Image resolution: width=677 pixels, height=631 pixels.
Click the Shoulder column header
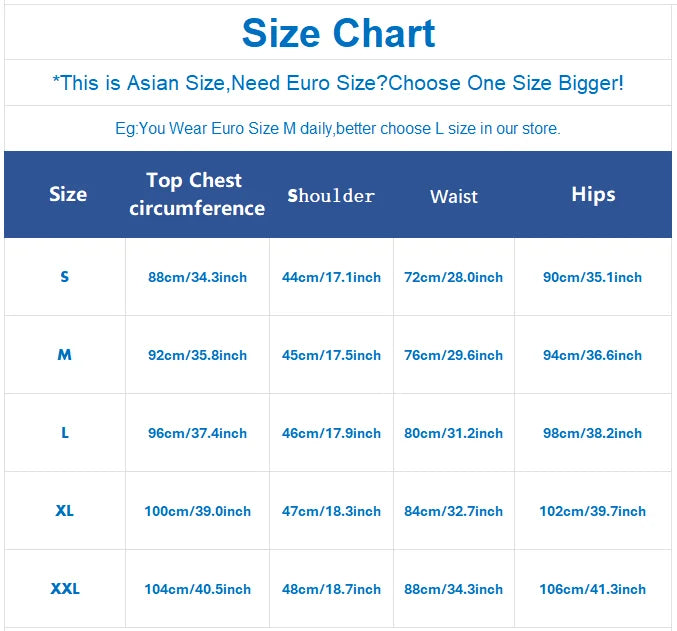coord(331,195)
